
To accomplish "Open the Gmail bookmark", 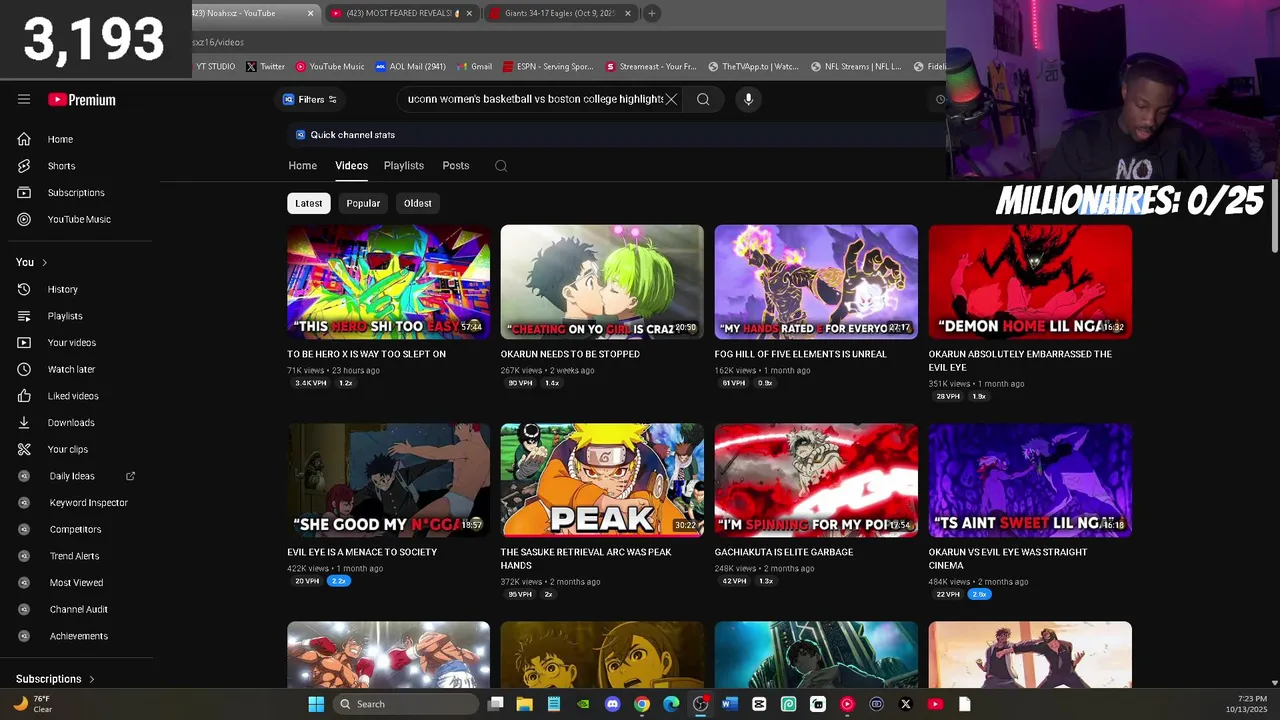I will 474,67.
